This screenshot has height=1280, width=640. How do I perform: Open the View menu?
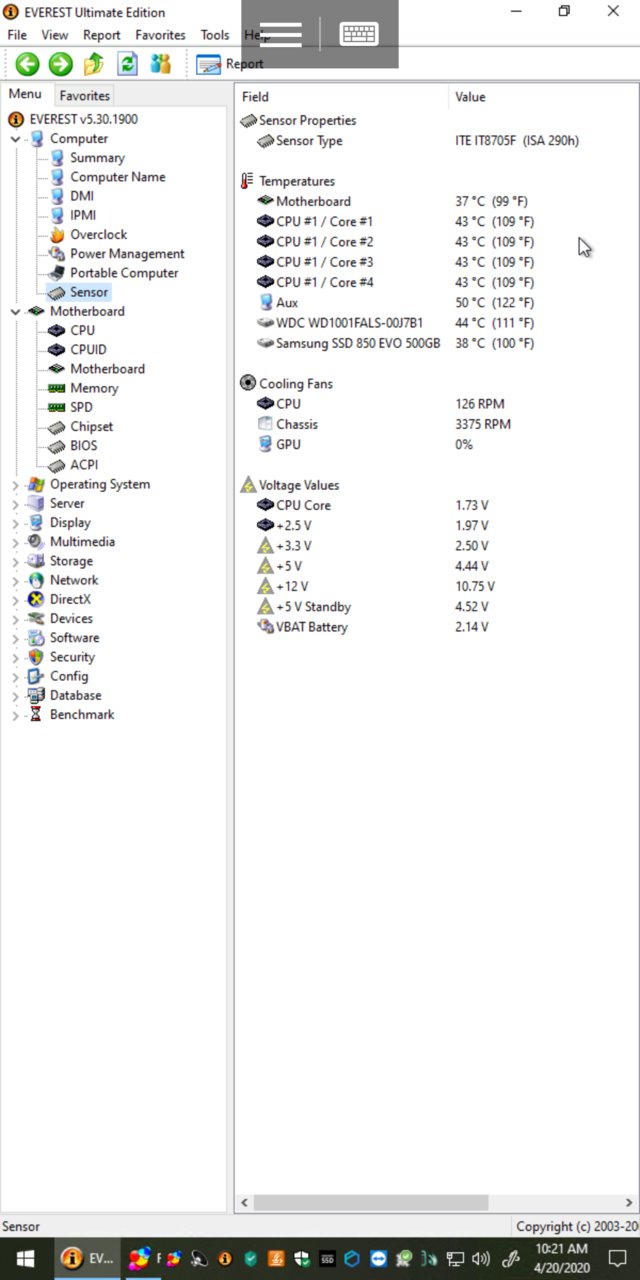[55, 35]
